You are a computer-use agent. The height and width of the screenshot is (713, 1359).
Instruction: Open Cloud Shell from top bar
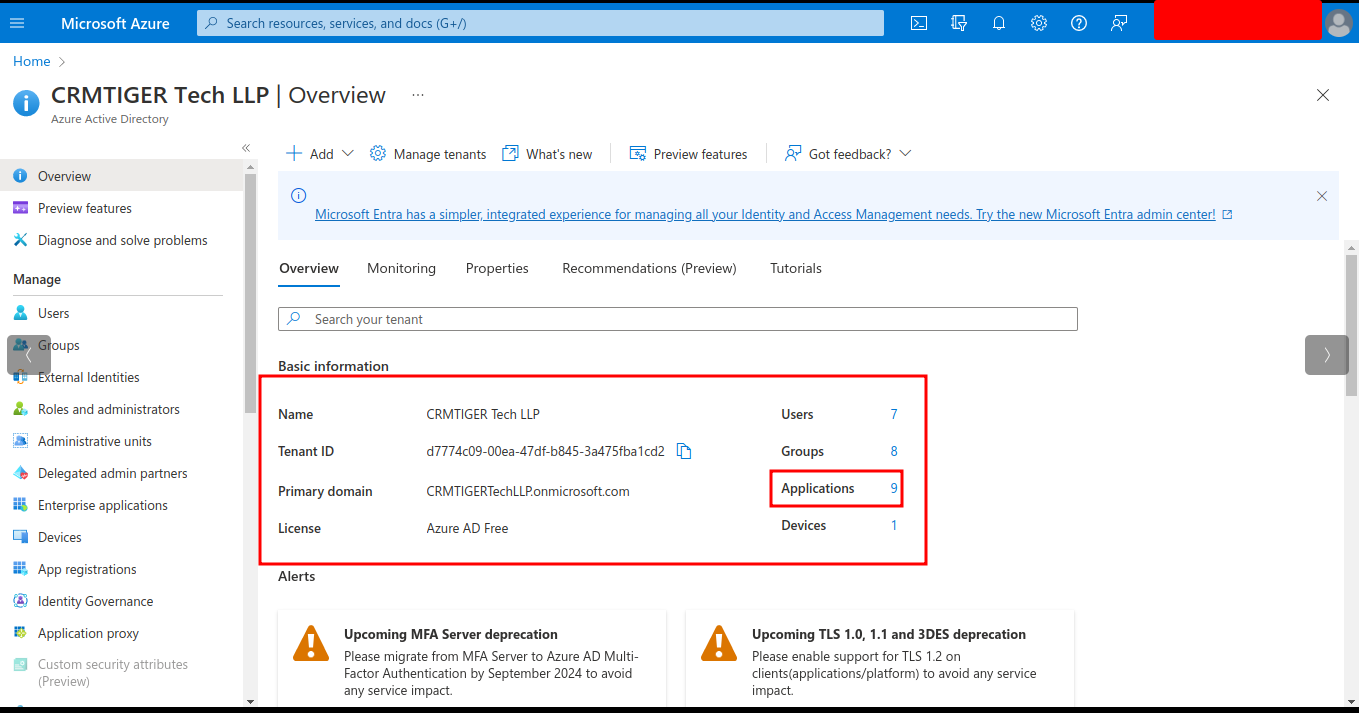coord(919,23)
